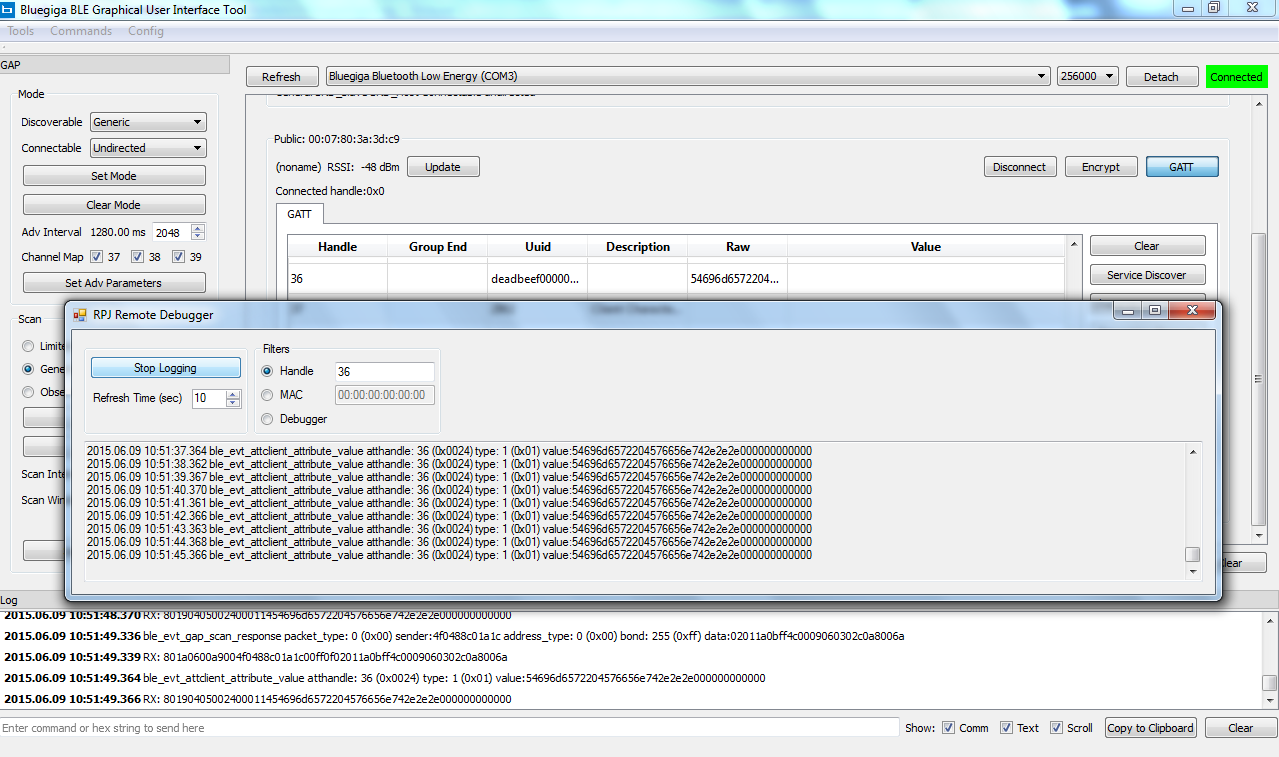Click the GATT button
Image resolution: width=1279 pixels, height=757 pixels.
point(1182,167)
